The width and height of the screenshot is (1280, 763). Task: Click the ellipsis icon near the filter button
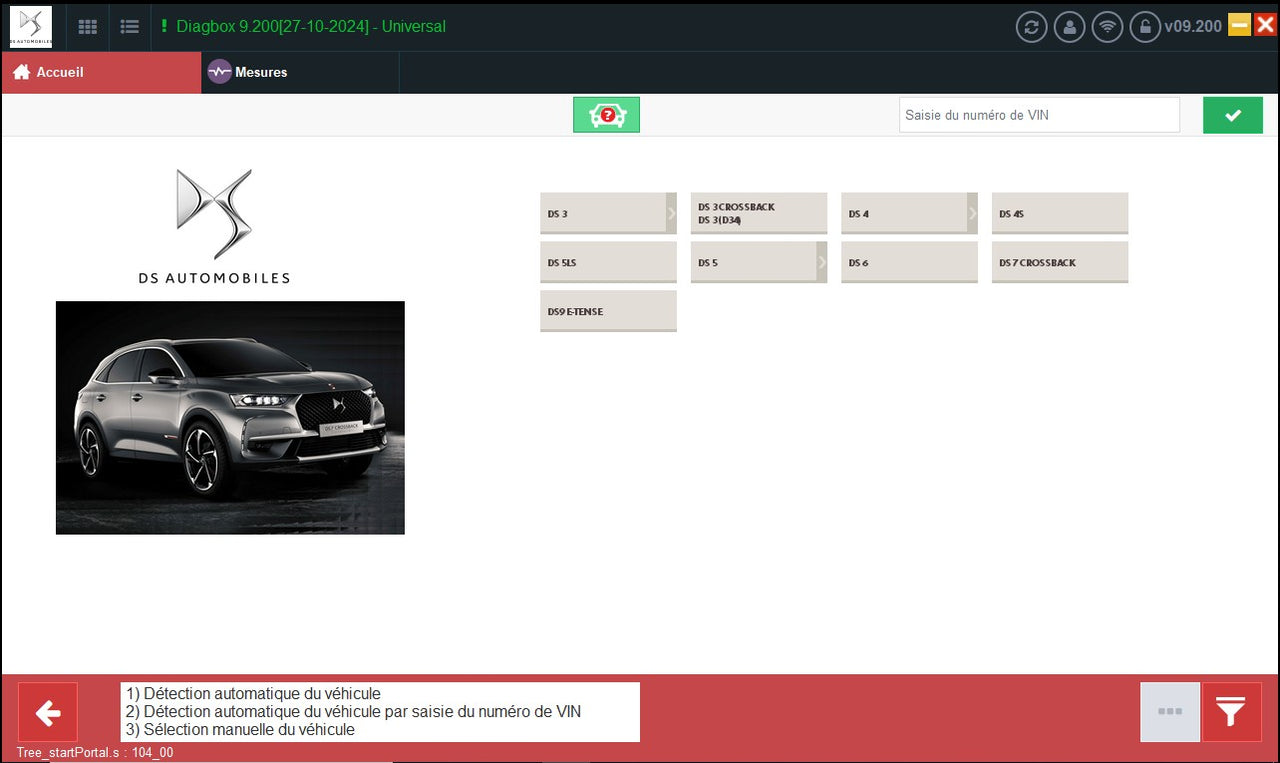click(x=1169, y=712)
